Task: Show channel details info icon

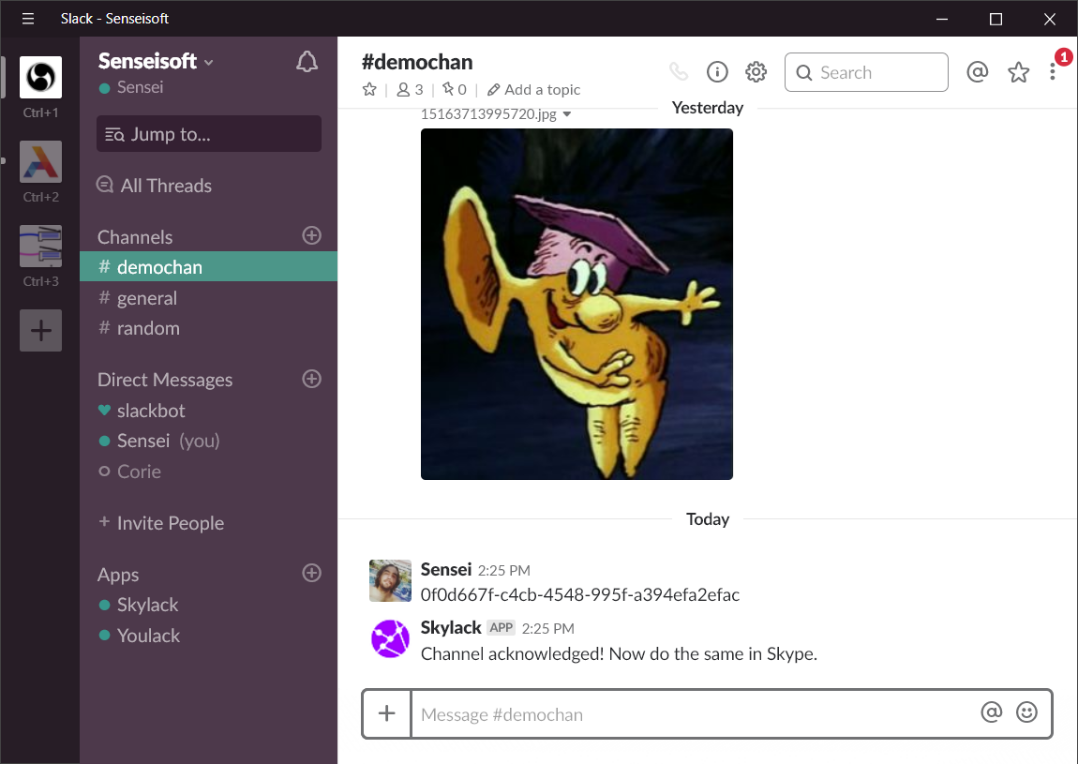Action: click(717, 72)
